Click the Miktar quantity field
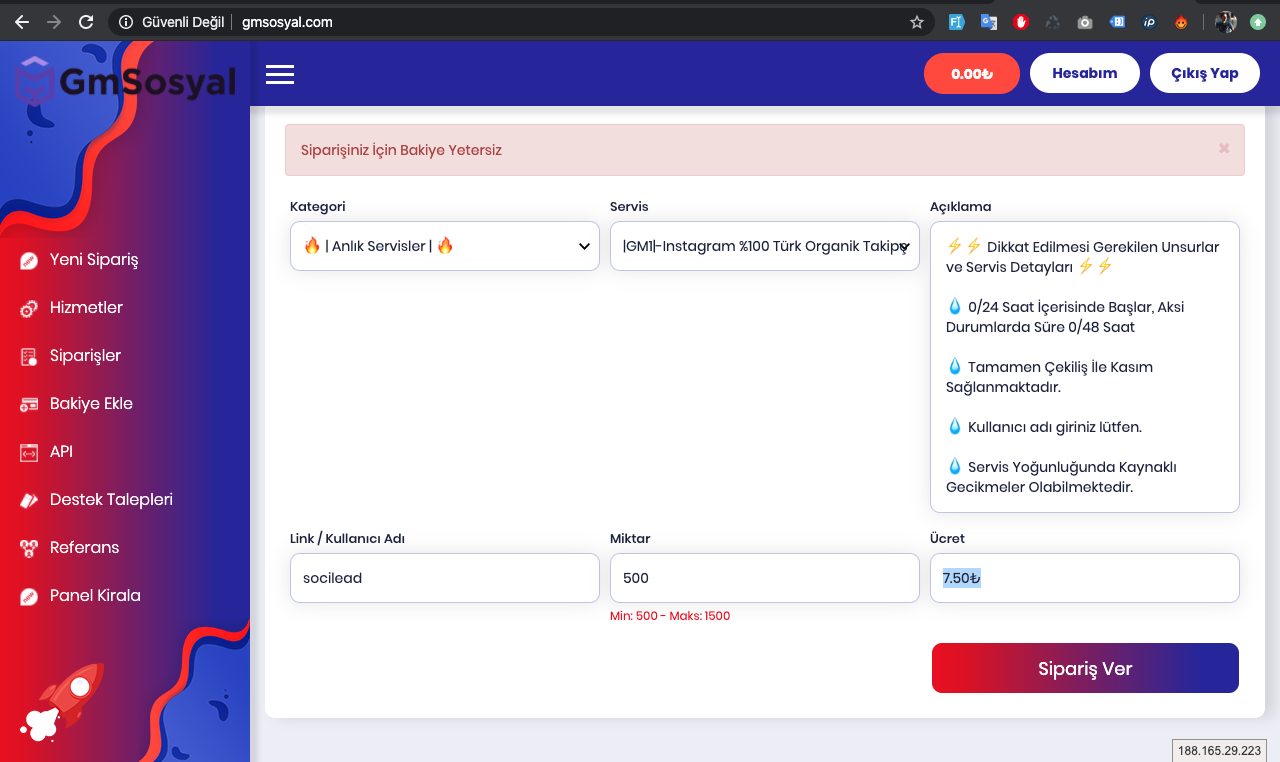Viewport: 1280px width, 762px height. [765, 578]
